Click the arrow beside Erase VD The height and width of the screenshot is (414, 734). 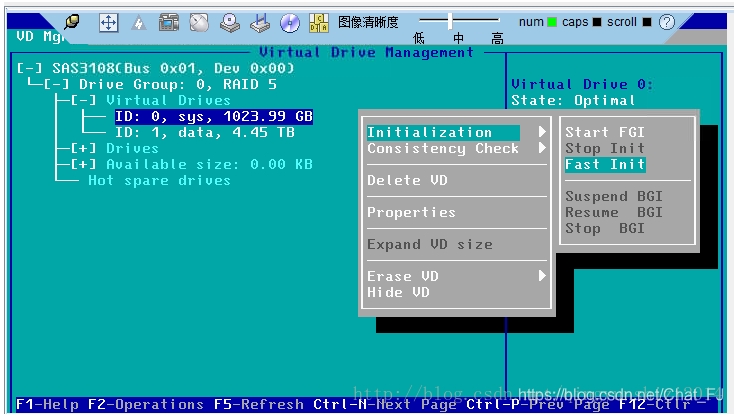coord(542,276)
